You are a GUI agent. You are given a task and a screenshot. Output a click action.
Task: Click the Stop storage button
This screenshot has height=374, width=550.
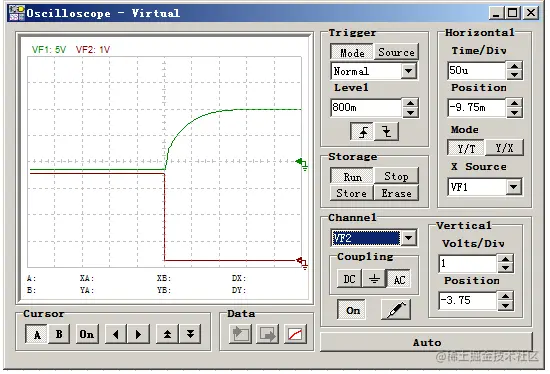[396, 176]
